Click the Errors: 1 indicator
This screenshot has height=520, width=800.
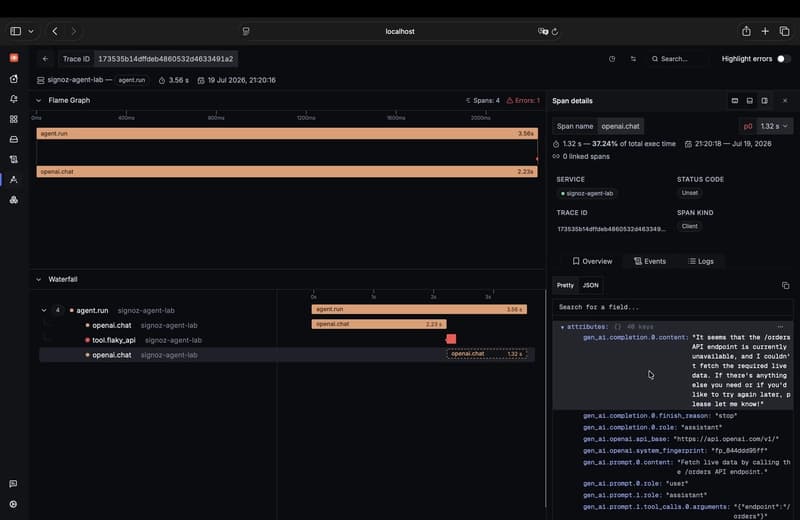(523, 101)
